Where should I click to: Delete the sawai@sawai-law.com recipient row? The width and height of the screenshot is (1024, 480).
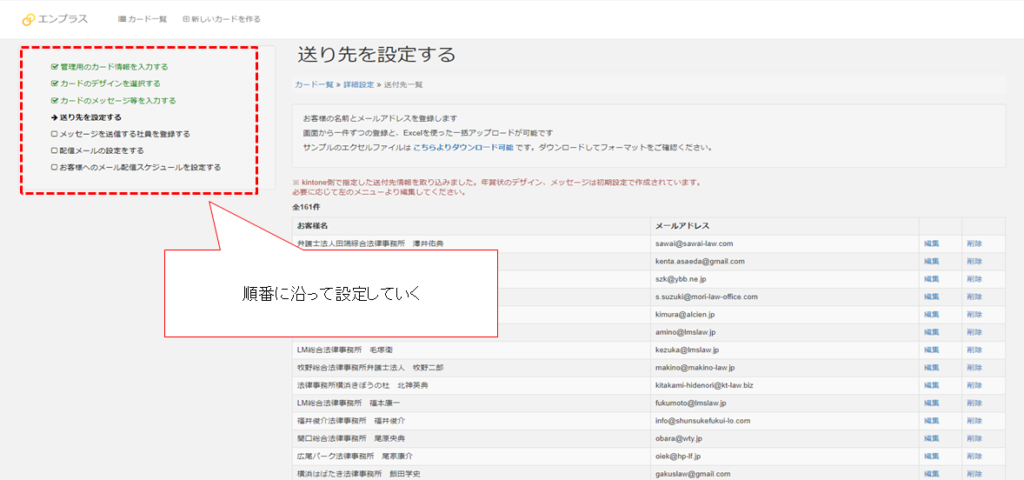[x=973, y=243]
